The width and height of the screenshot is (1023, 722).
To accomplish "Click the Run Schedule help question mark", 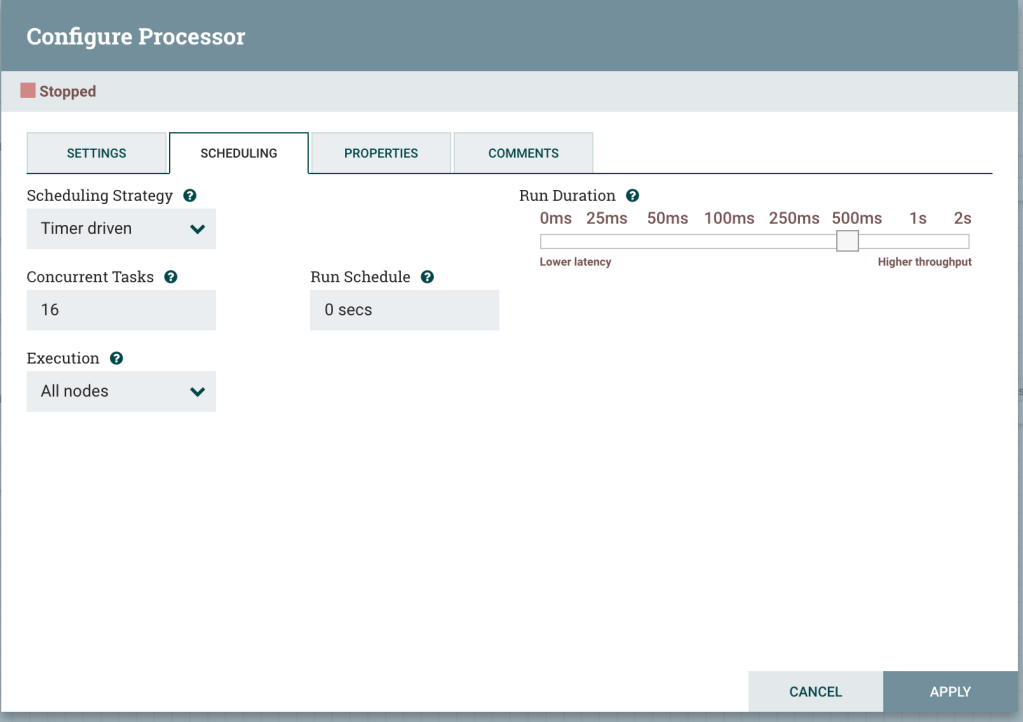I will [427, 277].
